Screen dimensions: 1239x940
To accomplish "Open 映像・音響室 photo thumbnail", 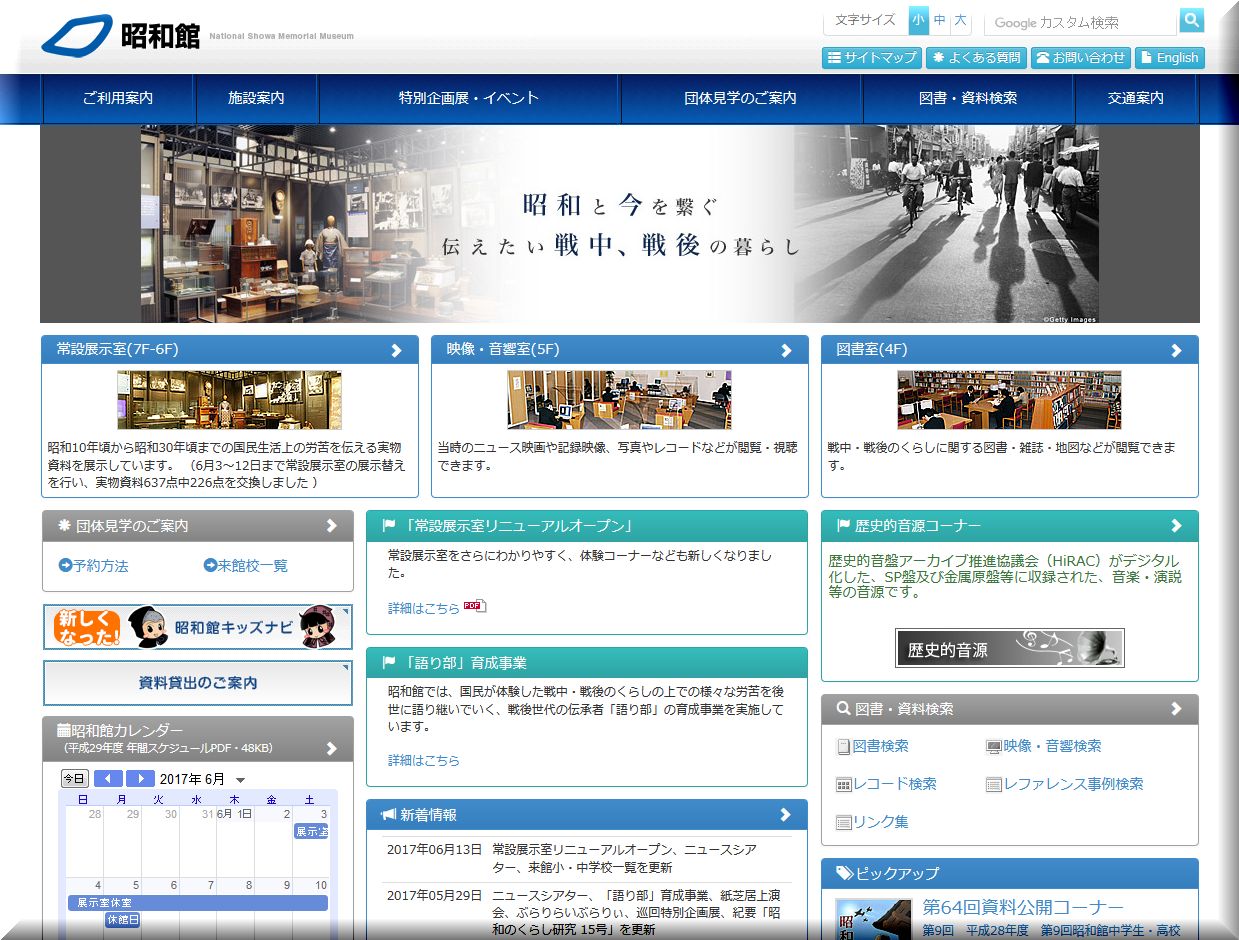I will [619, 400].
